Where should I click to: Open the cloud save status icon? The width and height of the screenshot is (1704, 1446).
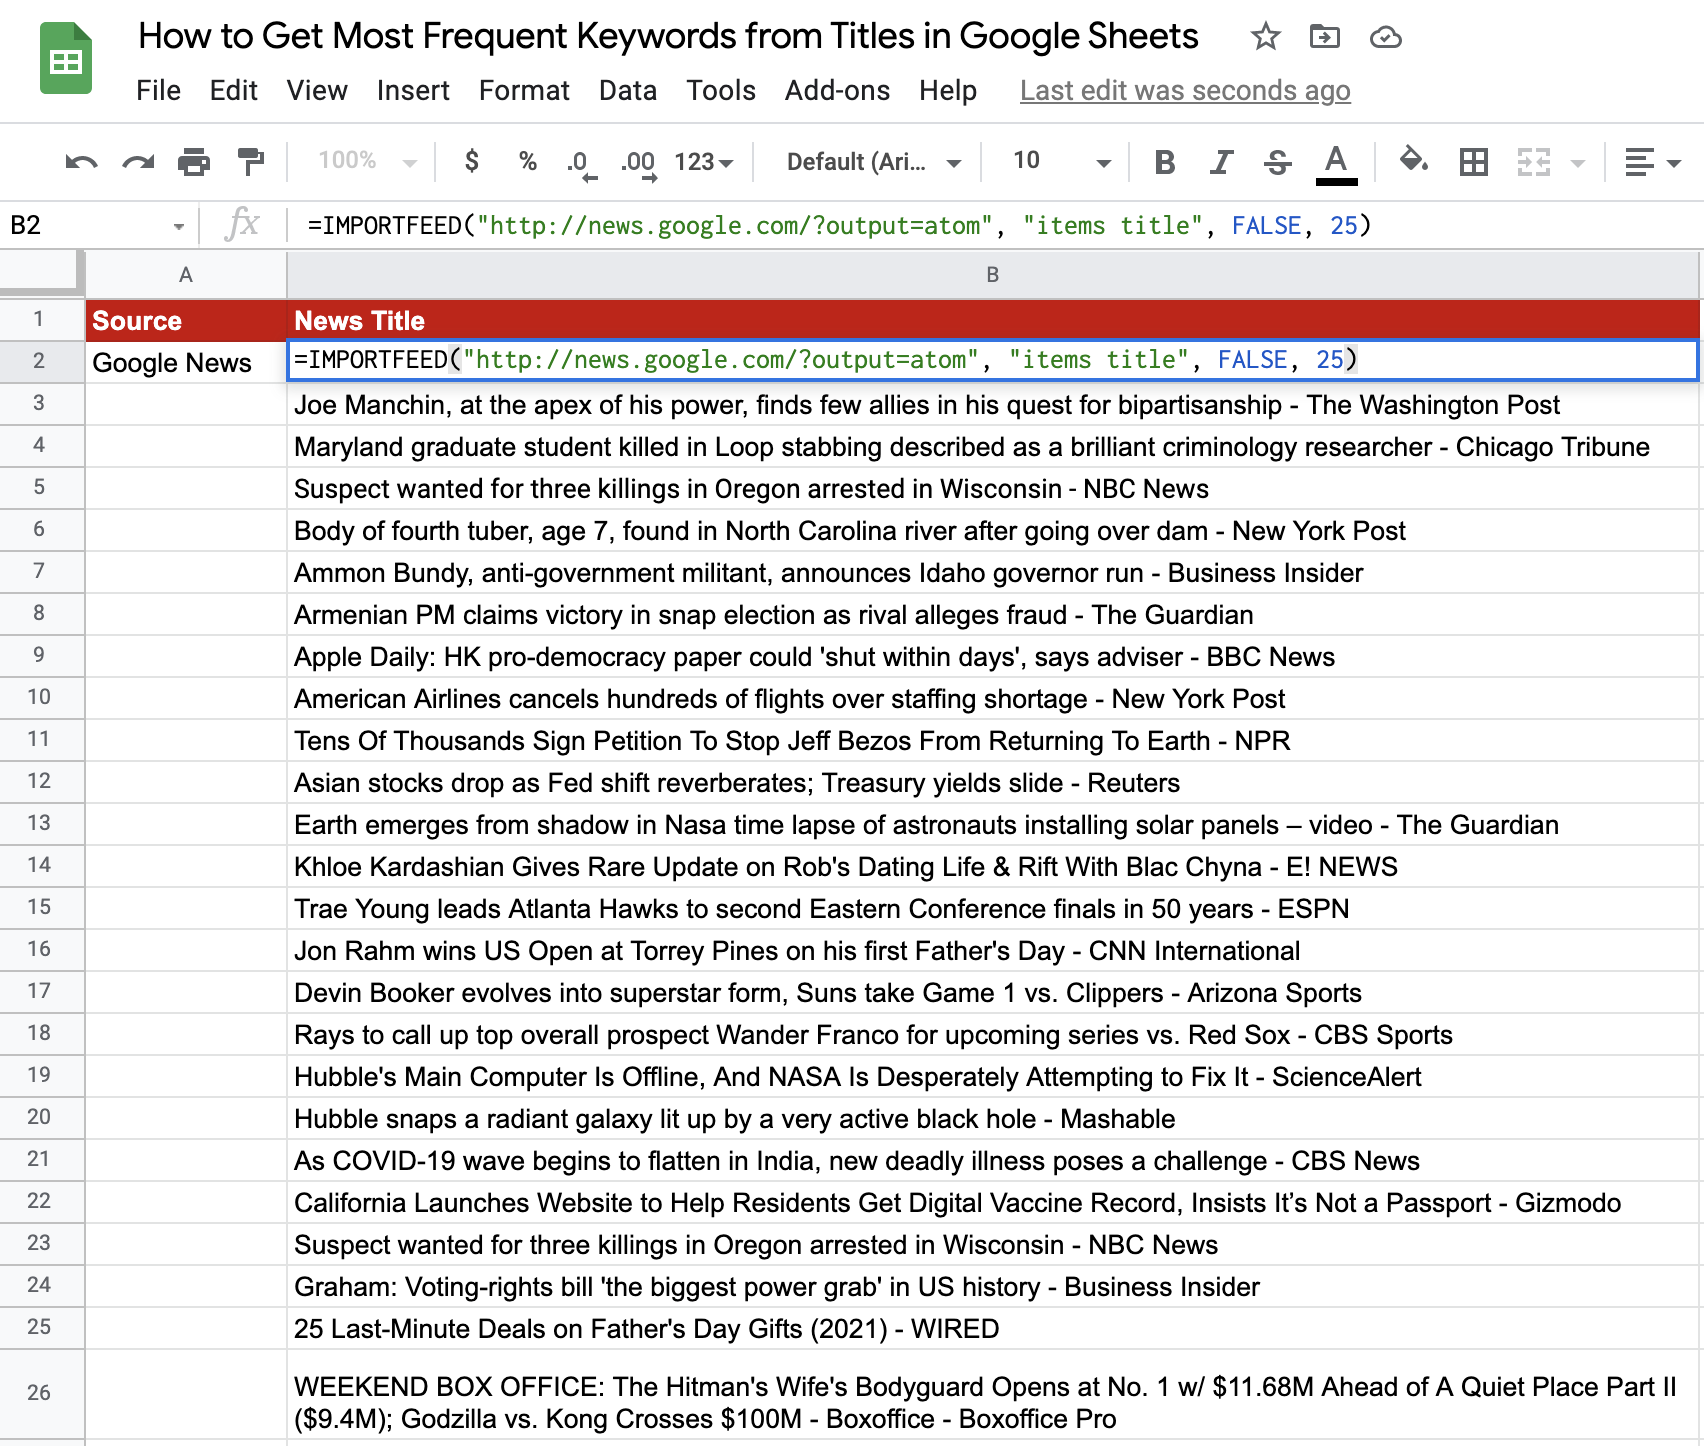[x=1385, y=38]
